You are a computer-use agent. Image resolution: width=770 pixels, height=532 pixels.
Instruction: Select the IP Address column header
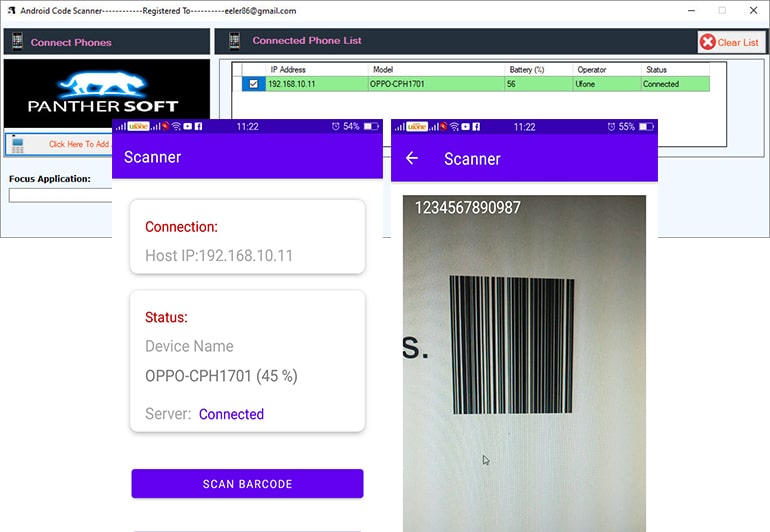(317, 69)
